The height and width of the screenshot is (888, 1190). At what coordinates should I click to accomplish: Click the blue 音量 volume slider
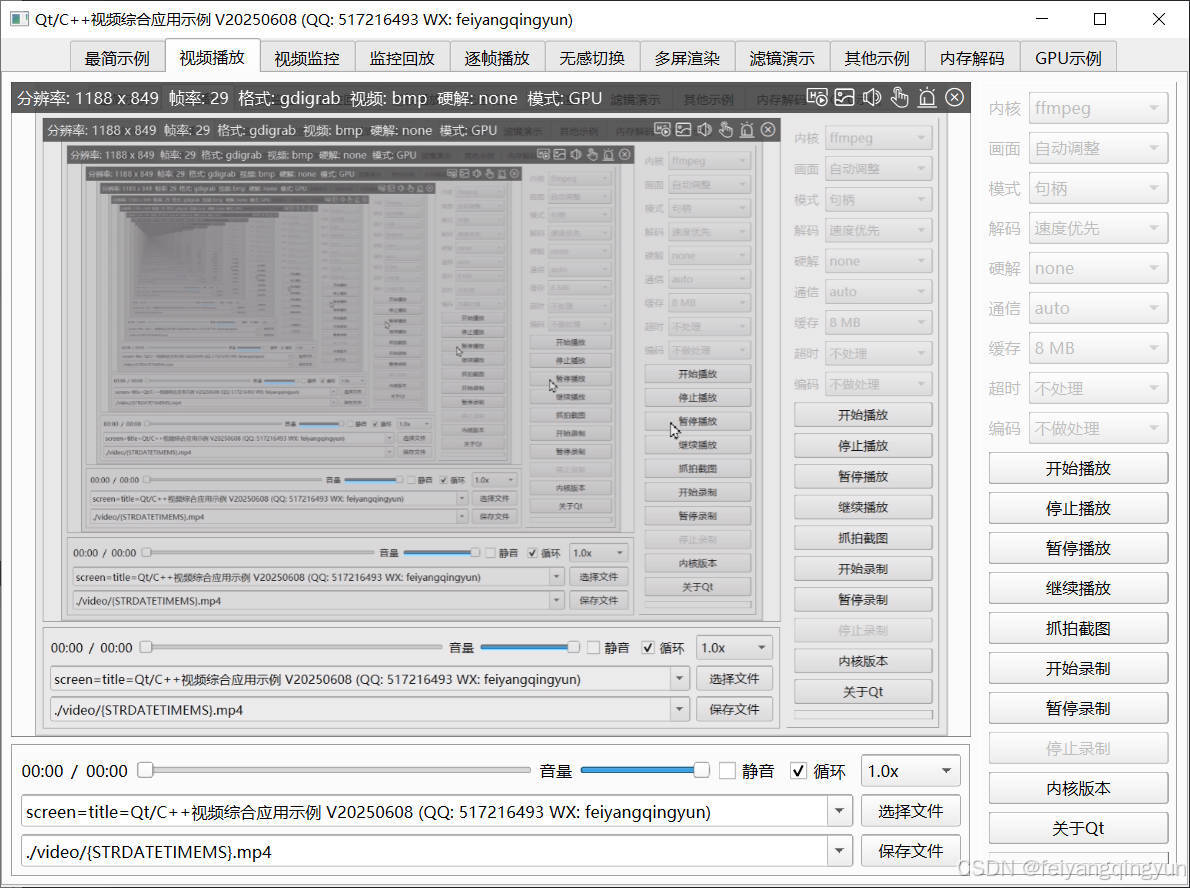pyautogui.click(x=644, y=770)
